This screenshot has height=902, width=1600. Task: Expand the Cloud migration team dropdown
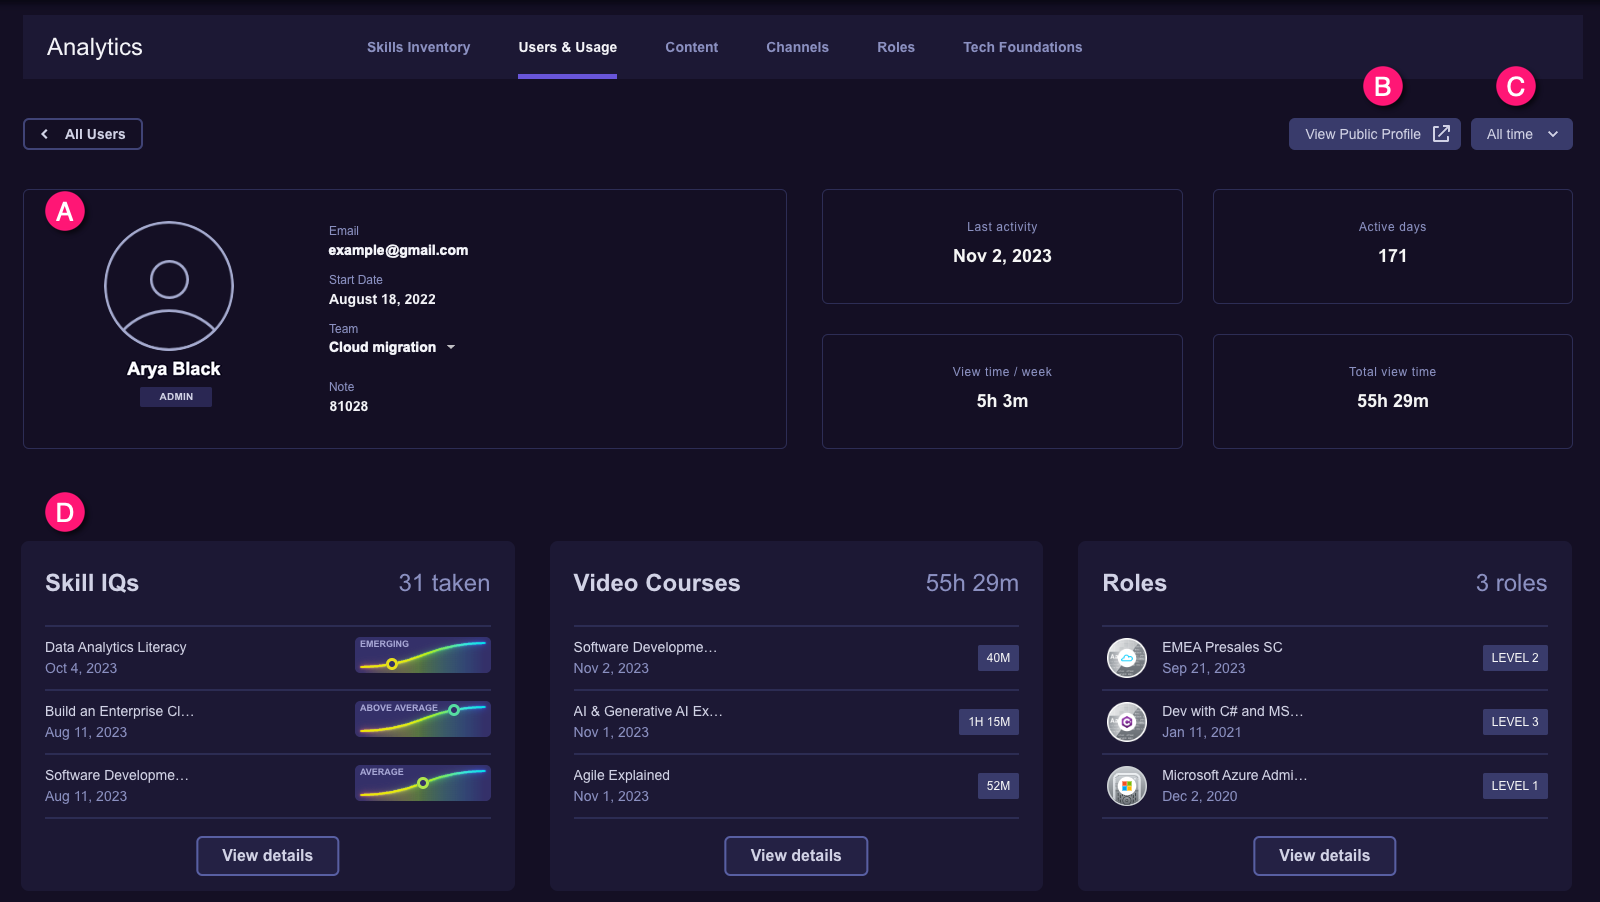click(x=451, y=347)
